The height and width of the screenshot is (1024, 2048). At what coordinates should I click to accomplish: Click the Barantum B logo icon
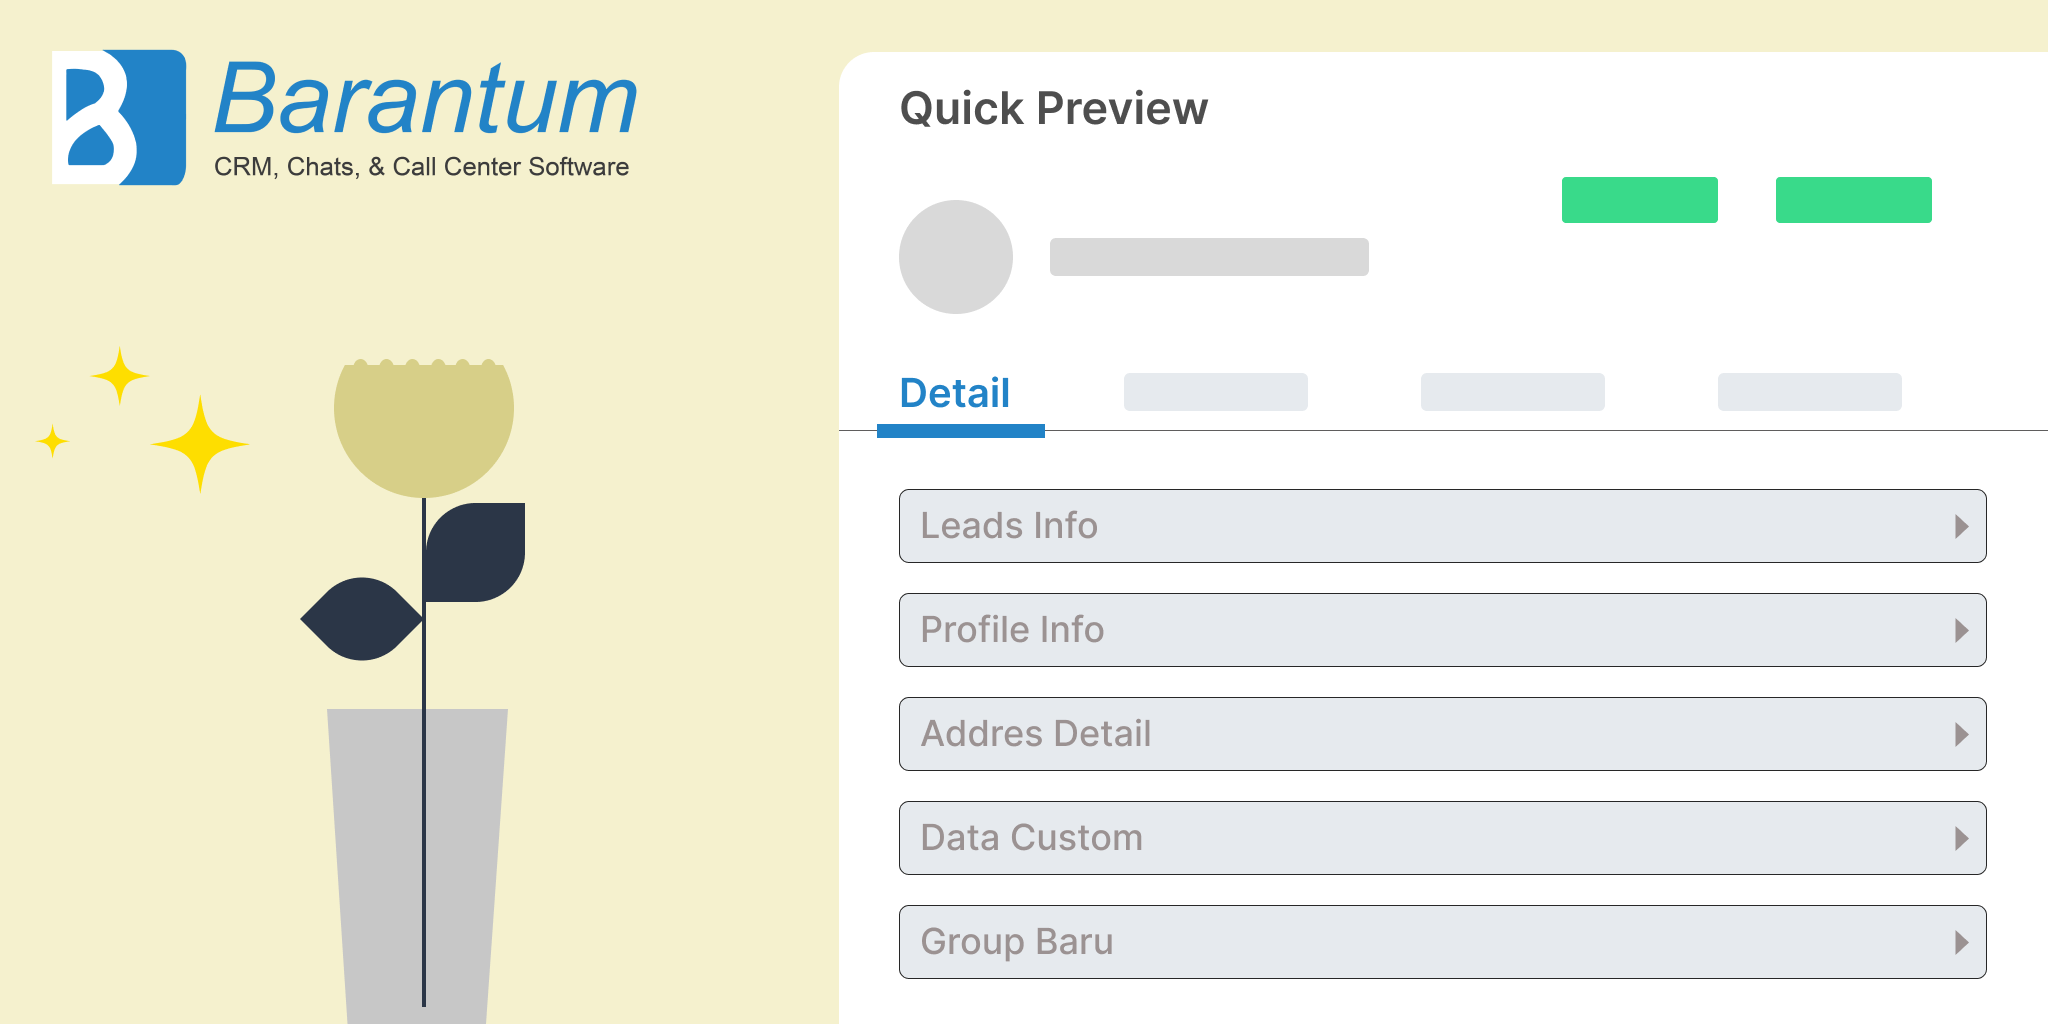tap(119, 117)
